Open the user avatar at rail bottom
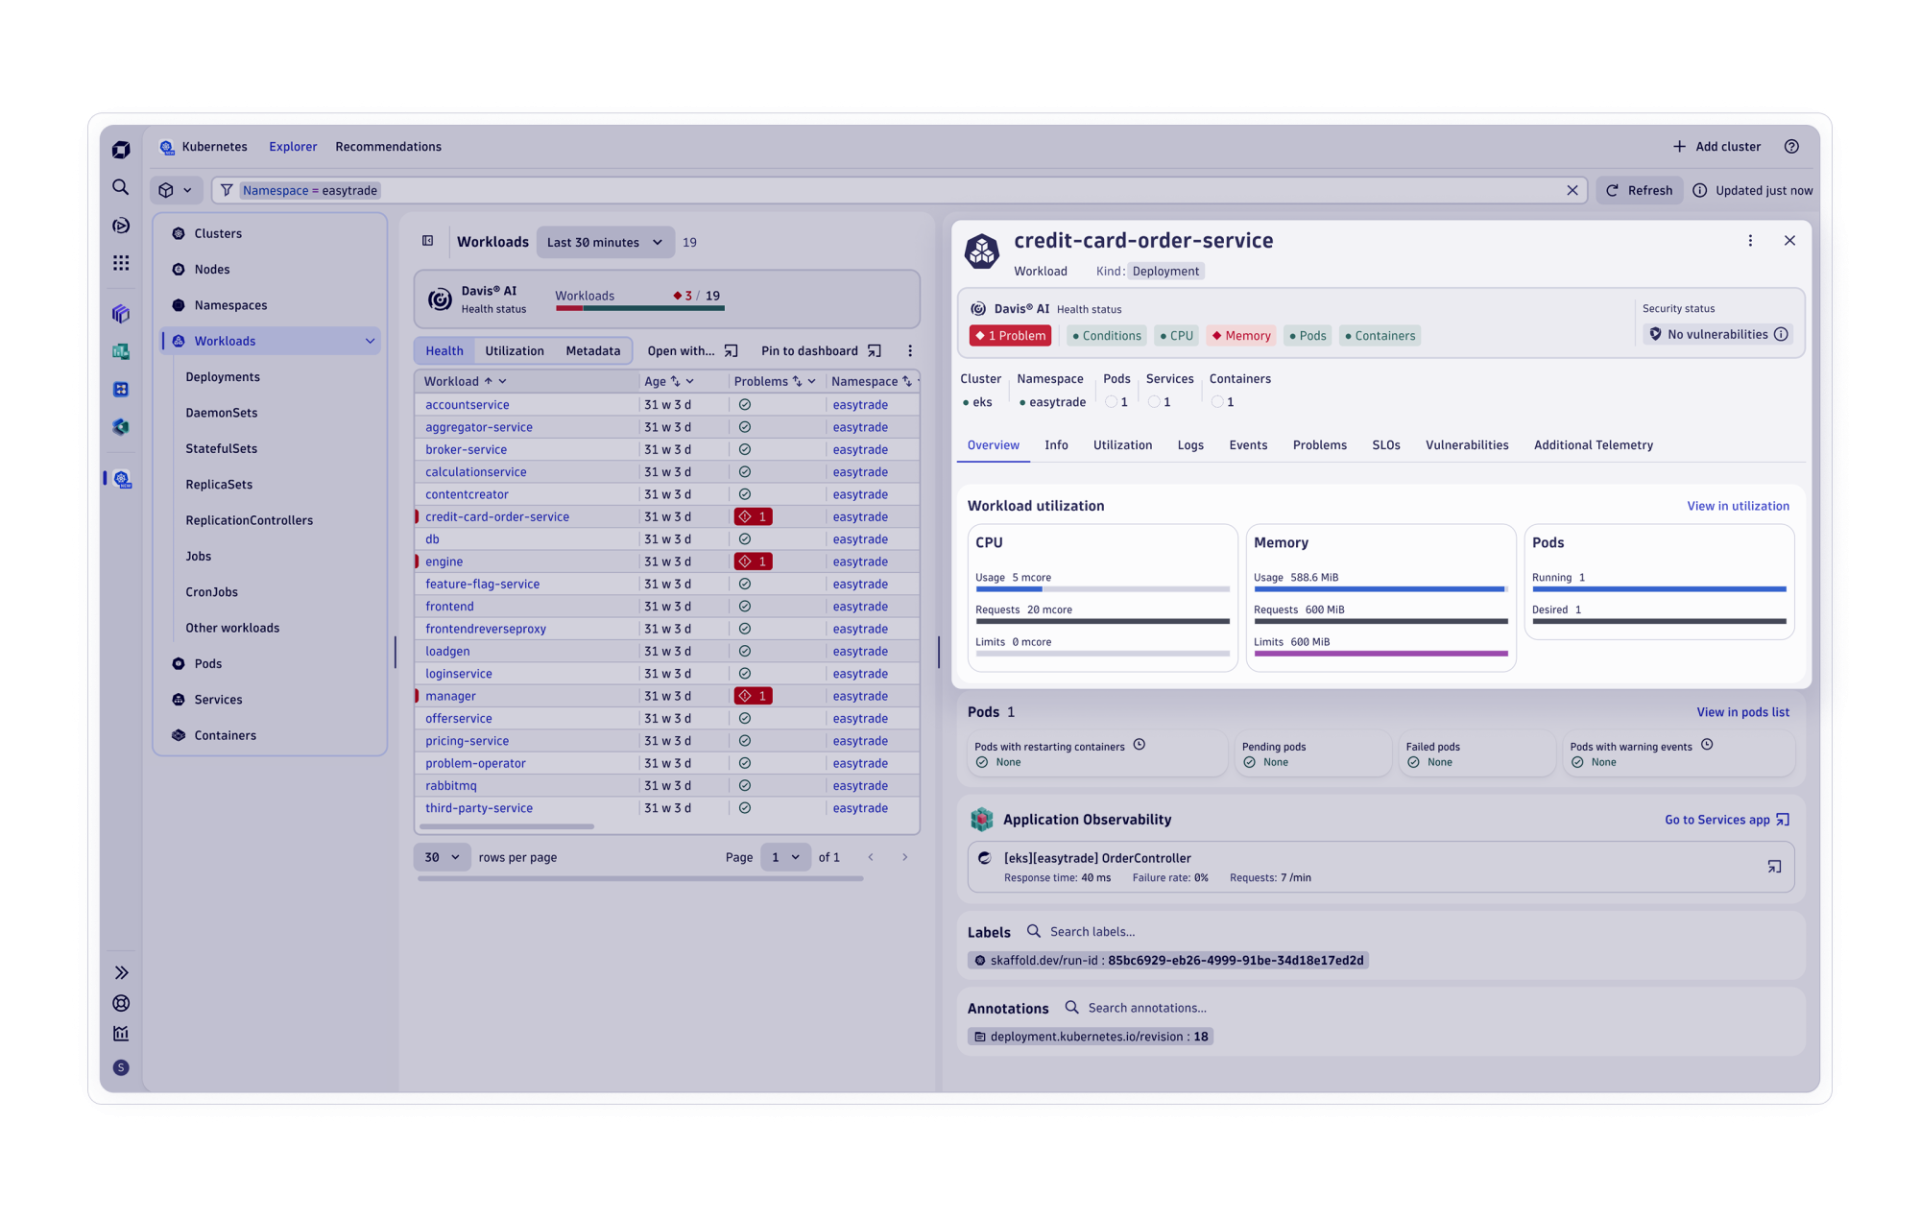Screen dimensions: 1920x1218 [x=120, y=1067]
